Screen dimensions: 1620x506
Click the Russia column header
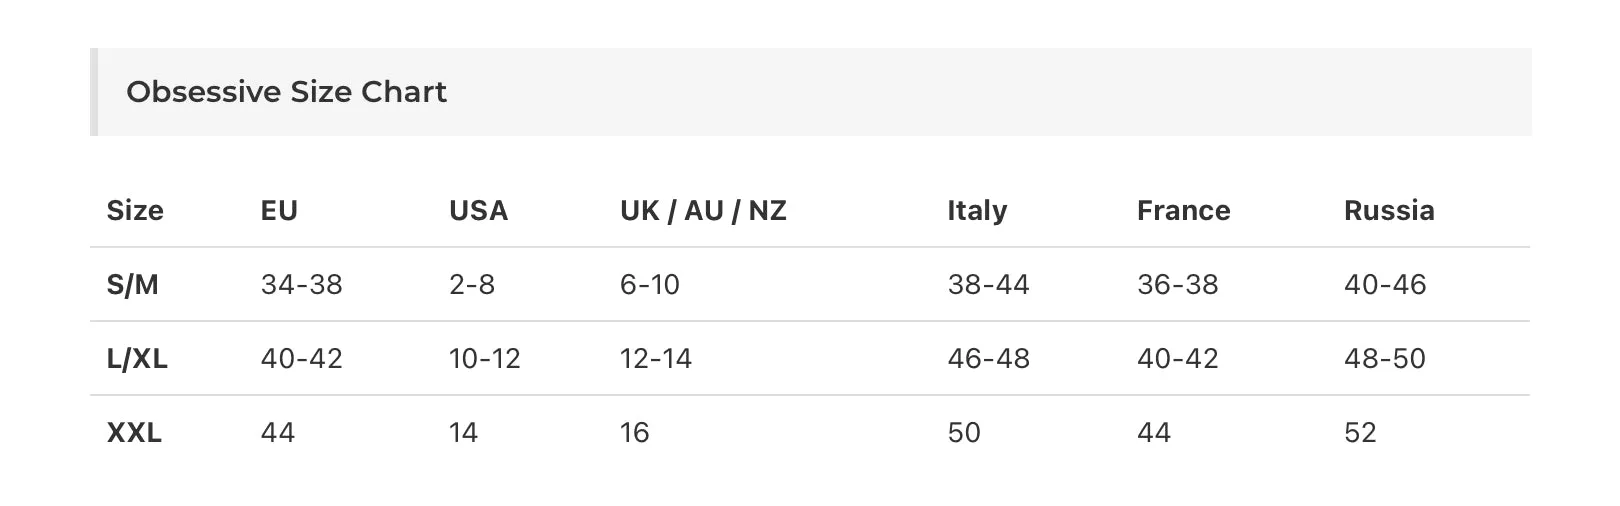tap(1389, 210)
